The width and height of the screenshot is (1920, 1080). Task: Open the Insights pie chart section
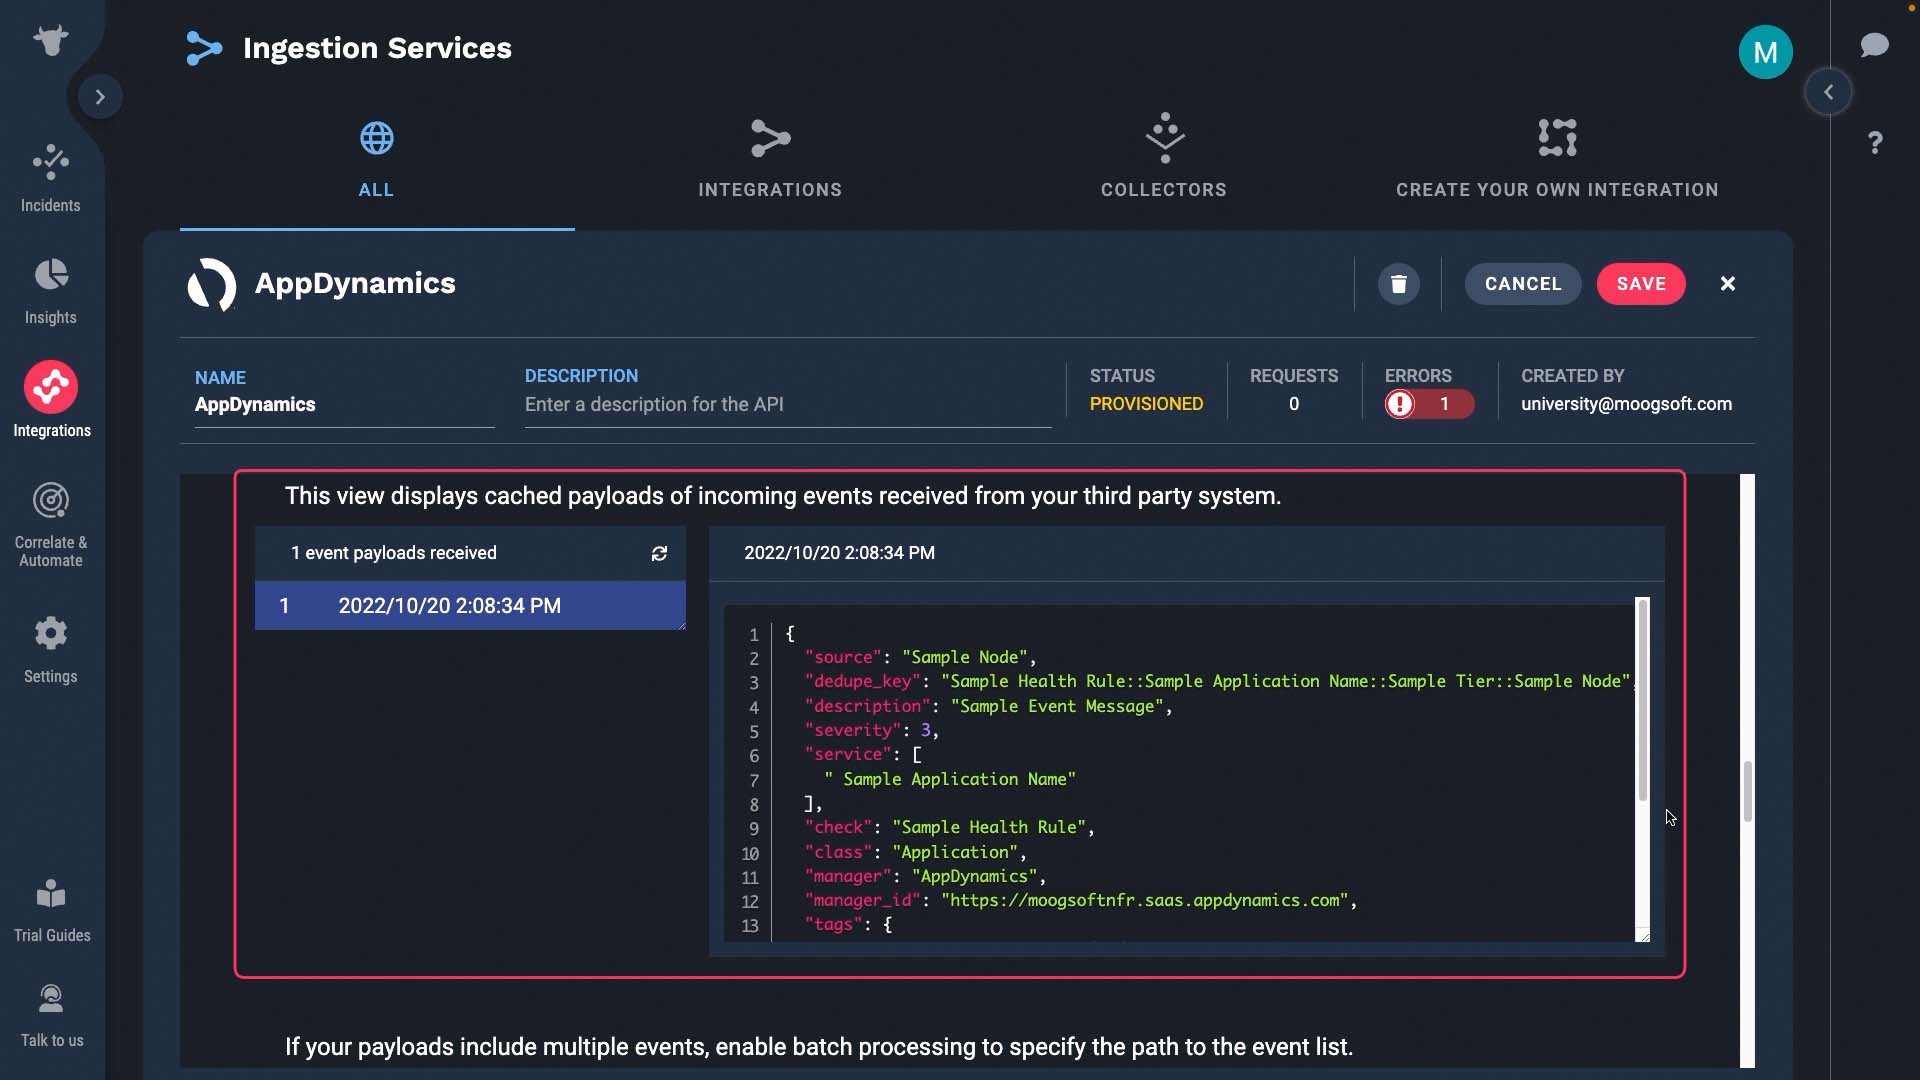51,292
